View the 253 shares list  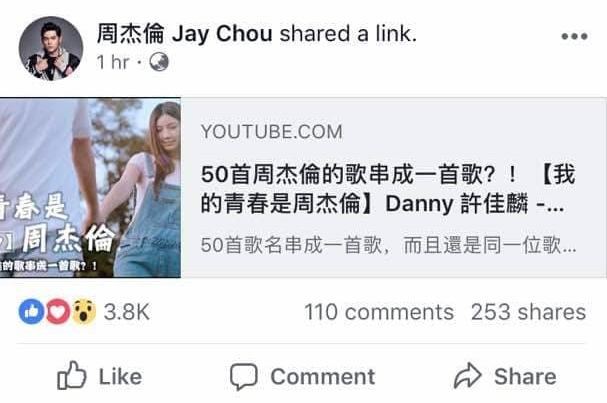point(528,312)
